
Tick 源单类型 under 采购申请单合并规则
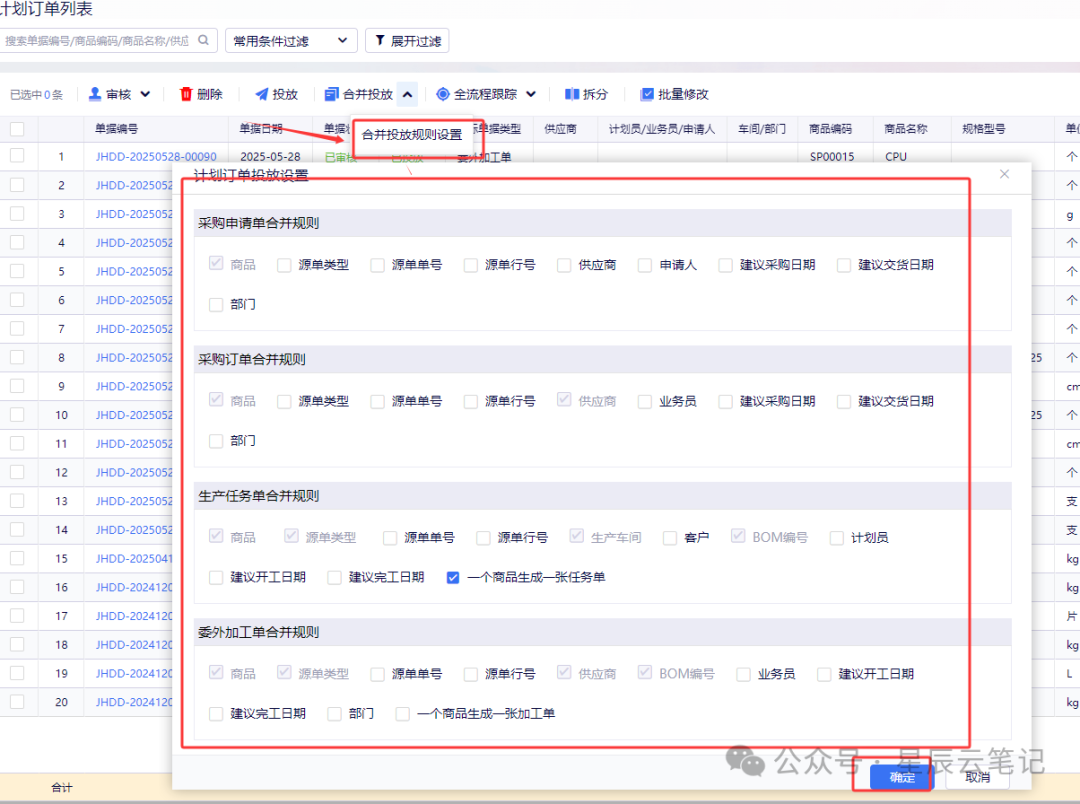(284, 265)
